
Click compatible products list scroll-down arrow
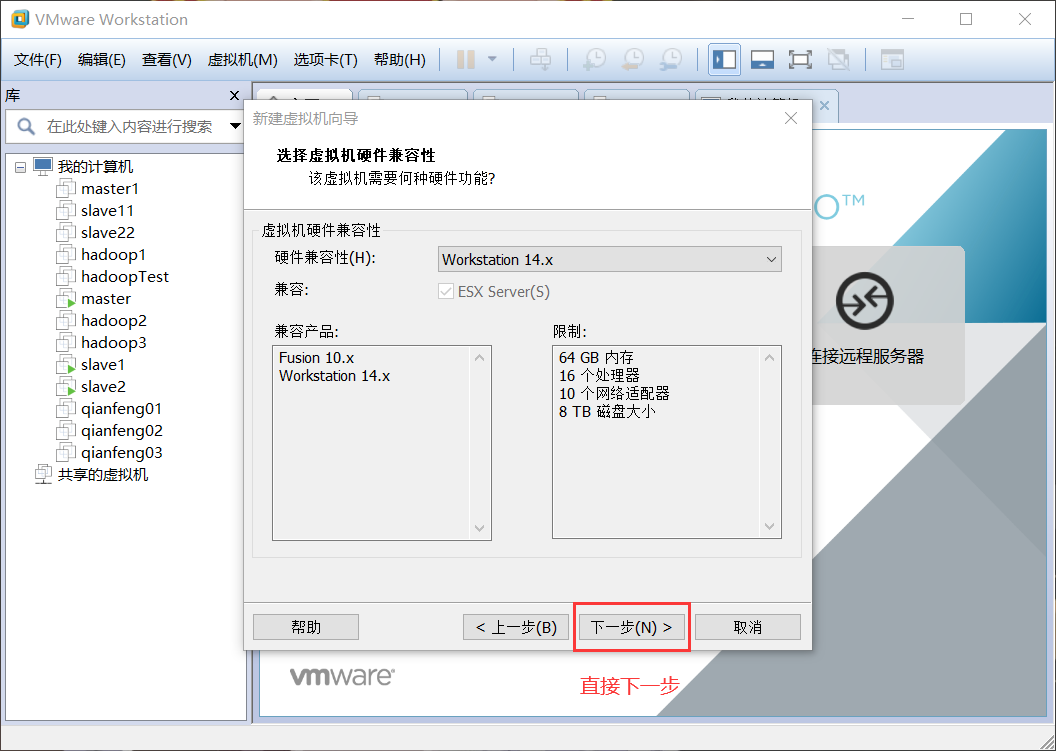click(x=480, y=529)
